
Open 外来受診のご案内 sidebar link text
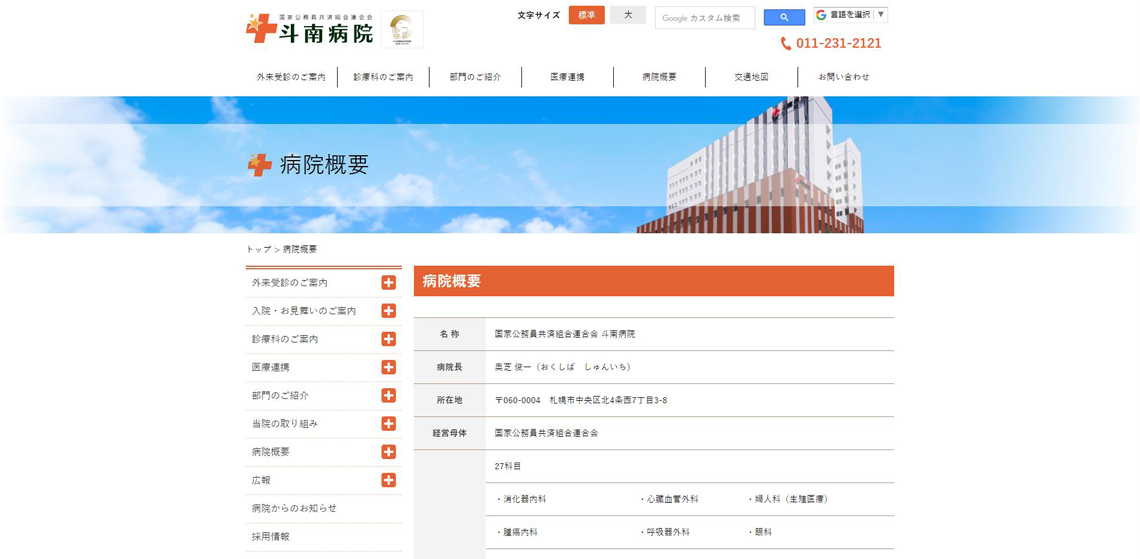[x=289, y=283]
